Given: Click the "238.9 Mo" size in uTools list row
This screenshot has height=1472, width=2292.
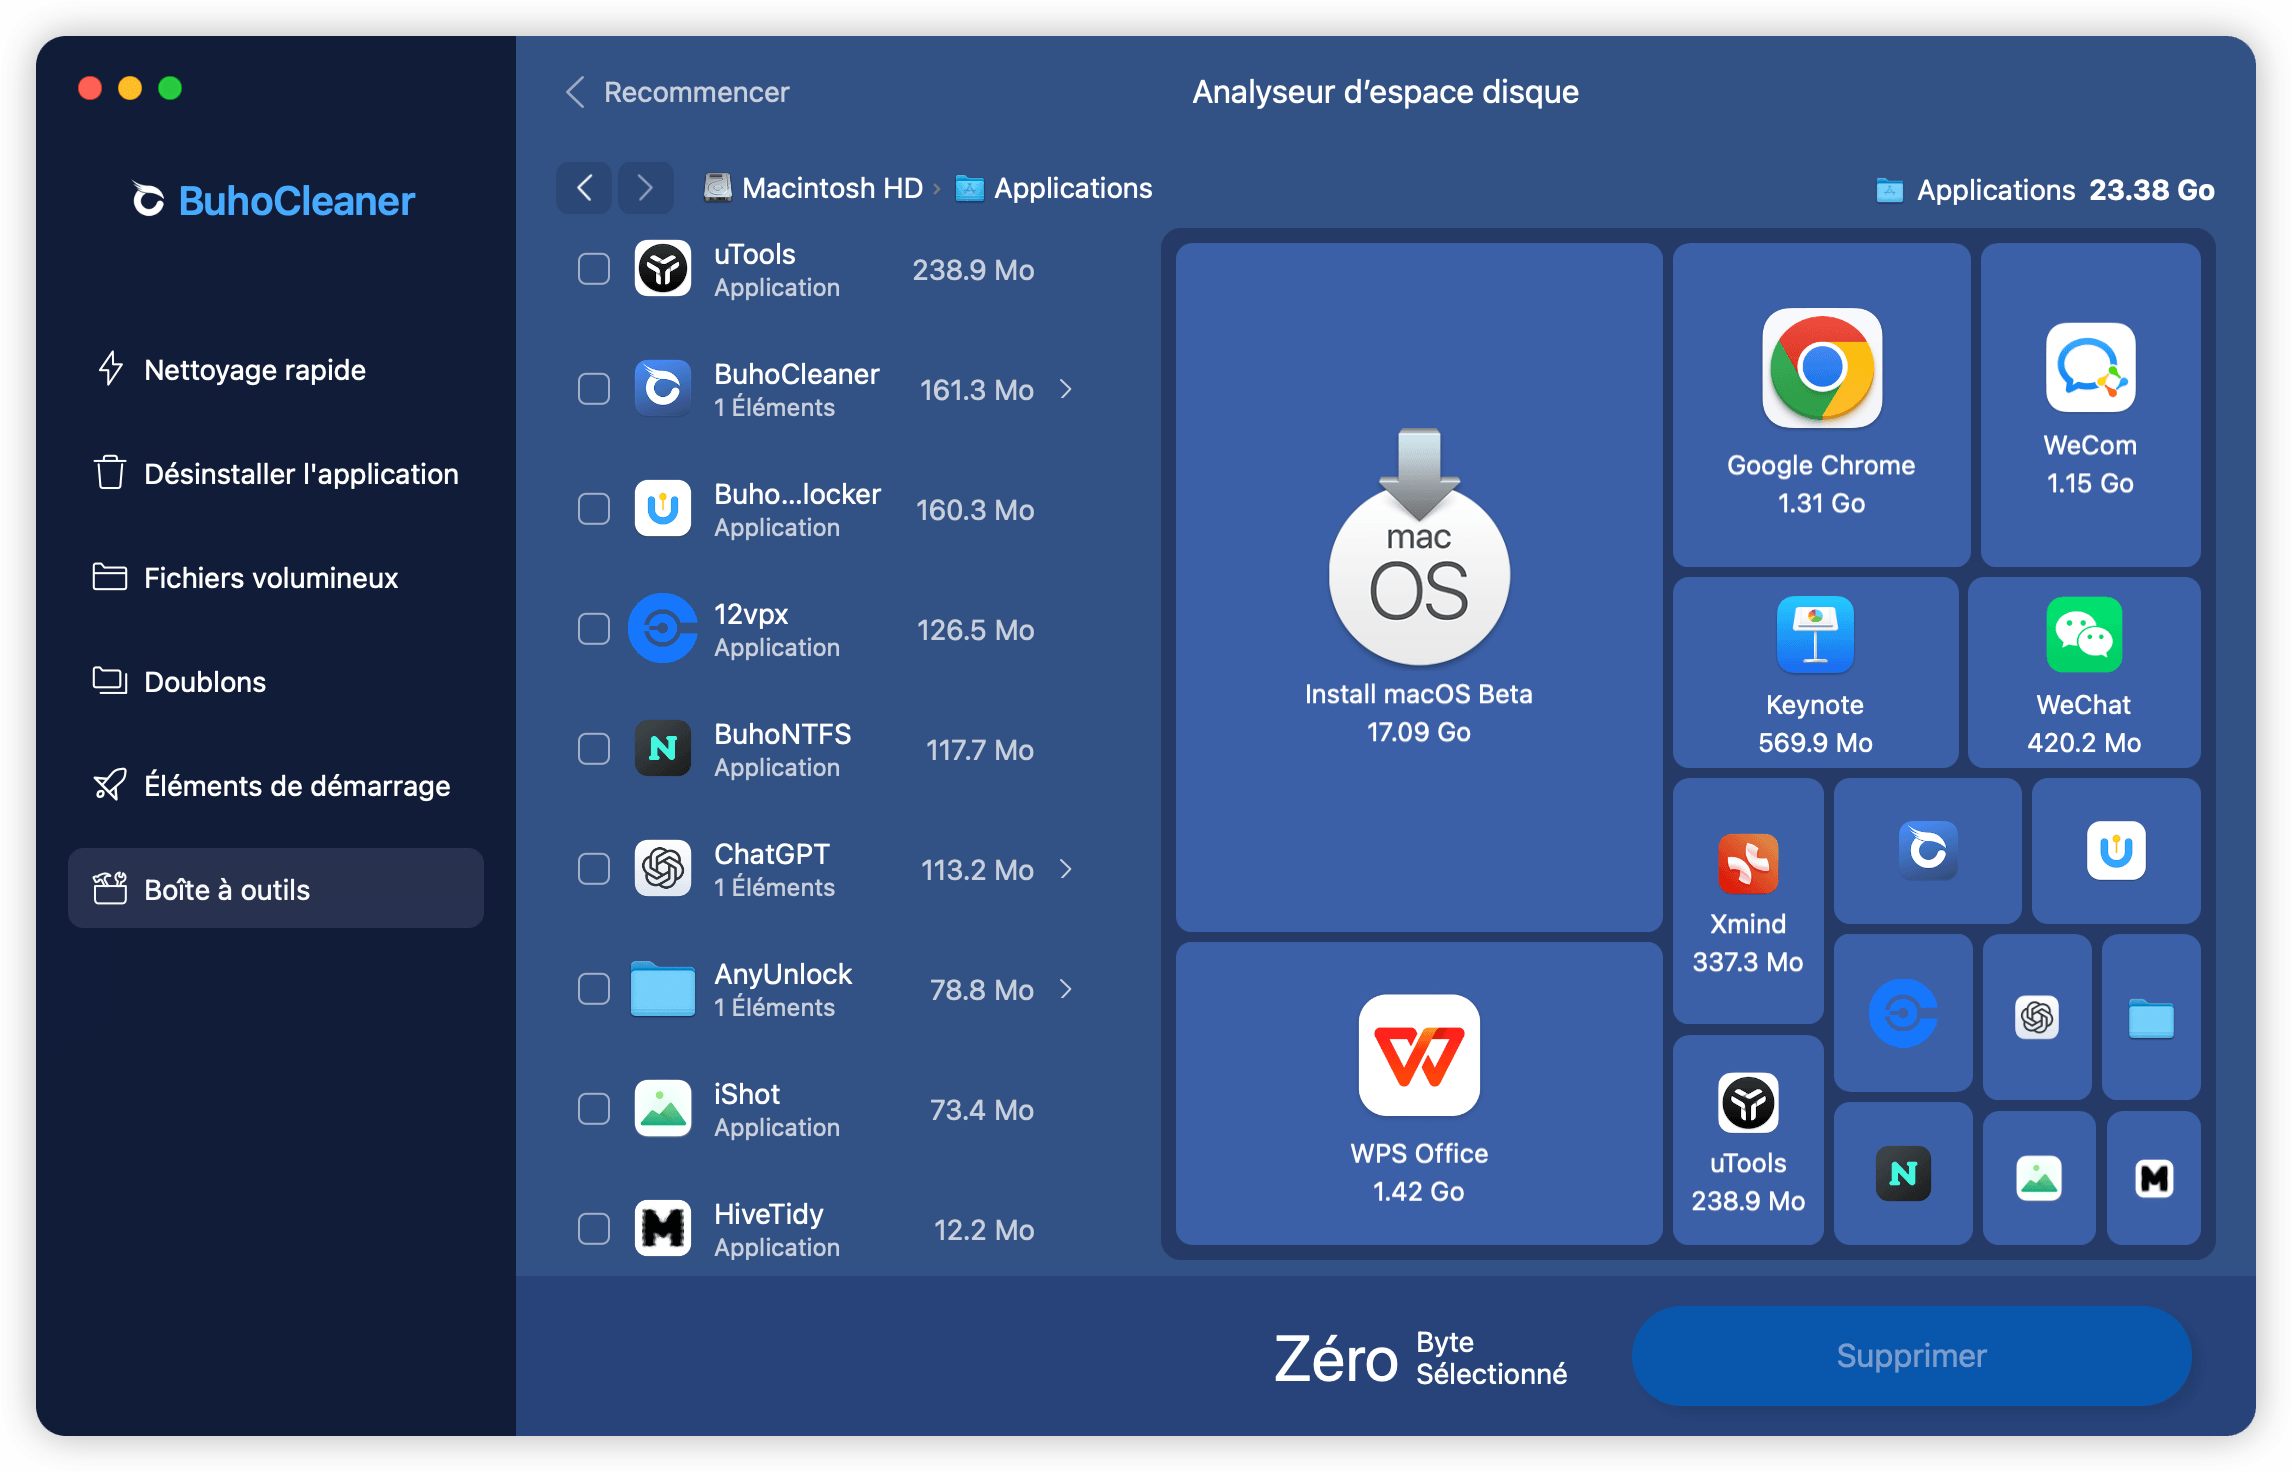Looking at the screenshot, I should [x=973, y=270].
